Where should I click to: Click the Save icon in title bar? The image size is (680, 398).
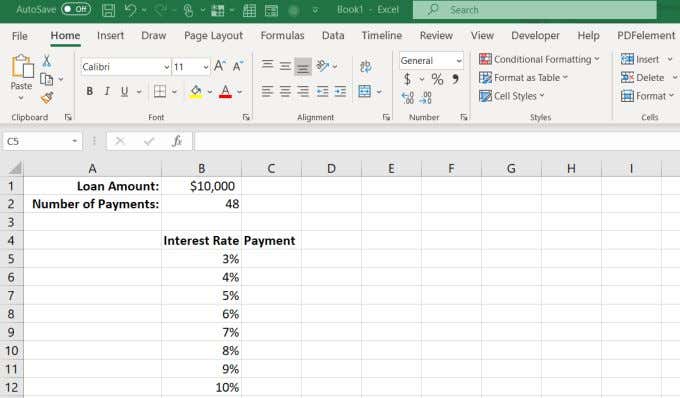[x=108, y=10]
